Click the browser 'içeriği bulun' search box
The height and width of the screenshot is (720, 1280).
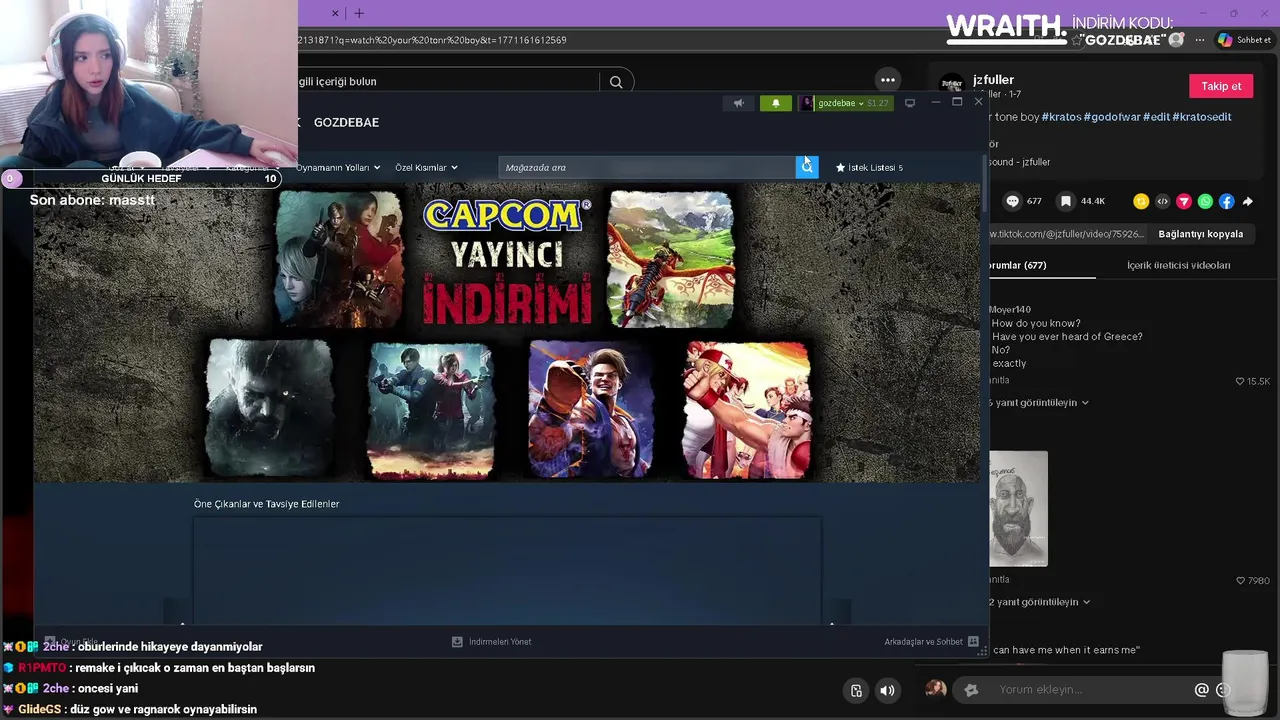tap(448, 82)
